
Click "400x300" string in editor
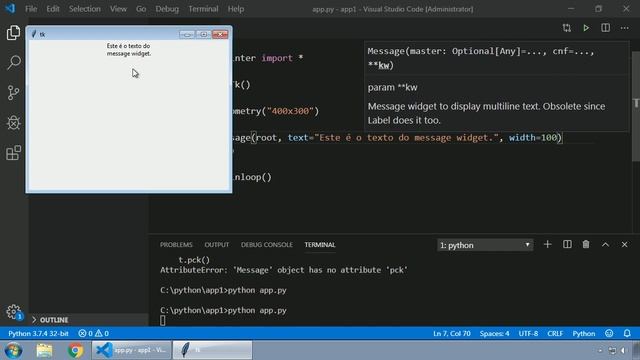[x=290, y=111]
